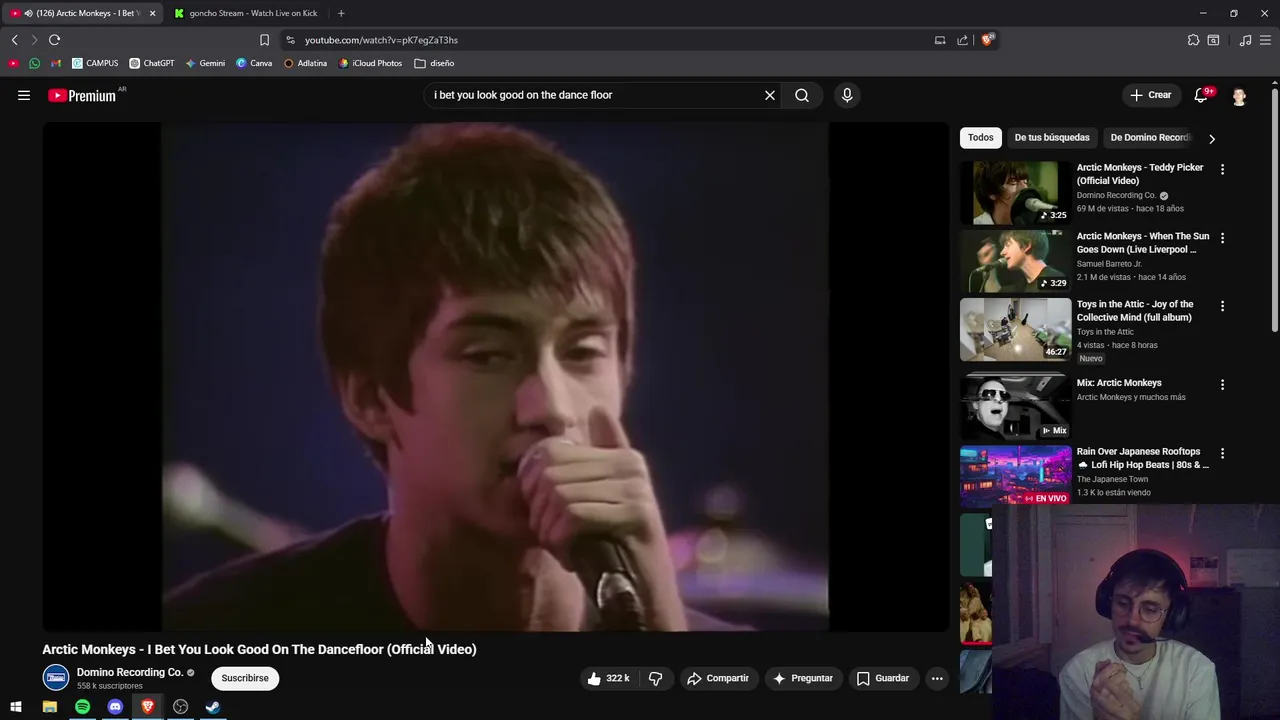Click the Preguntar AI button
1280x720 pixels.
tap(802, 678)
